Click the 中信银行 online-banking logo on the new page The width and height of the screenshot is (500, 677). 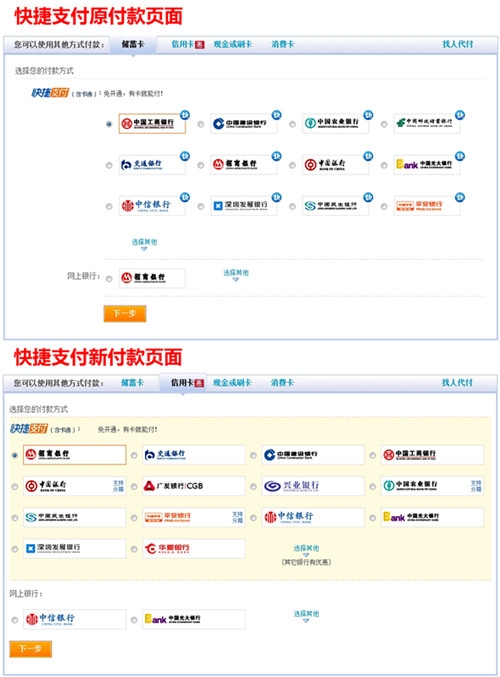tap(74, 619)
